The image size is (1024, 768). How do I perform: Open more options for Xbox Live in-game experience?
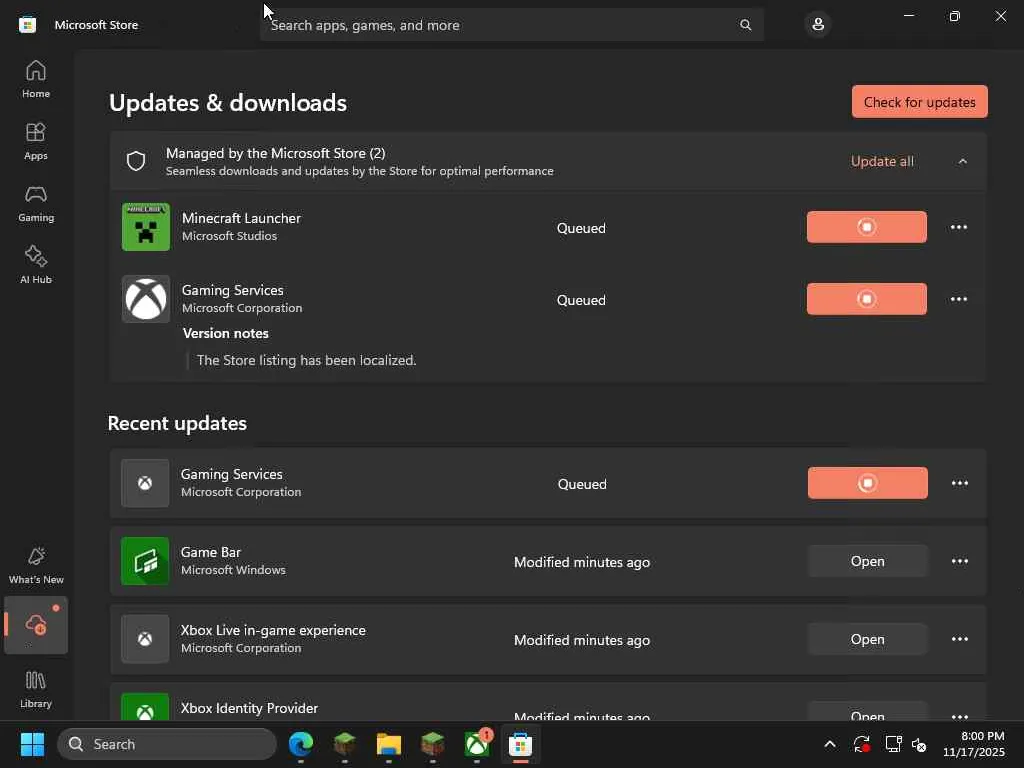point(959,639)
